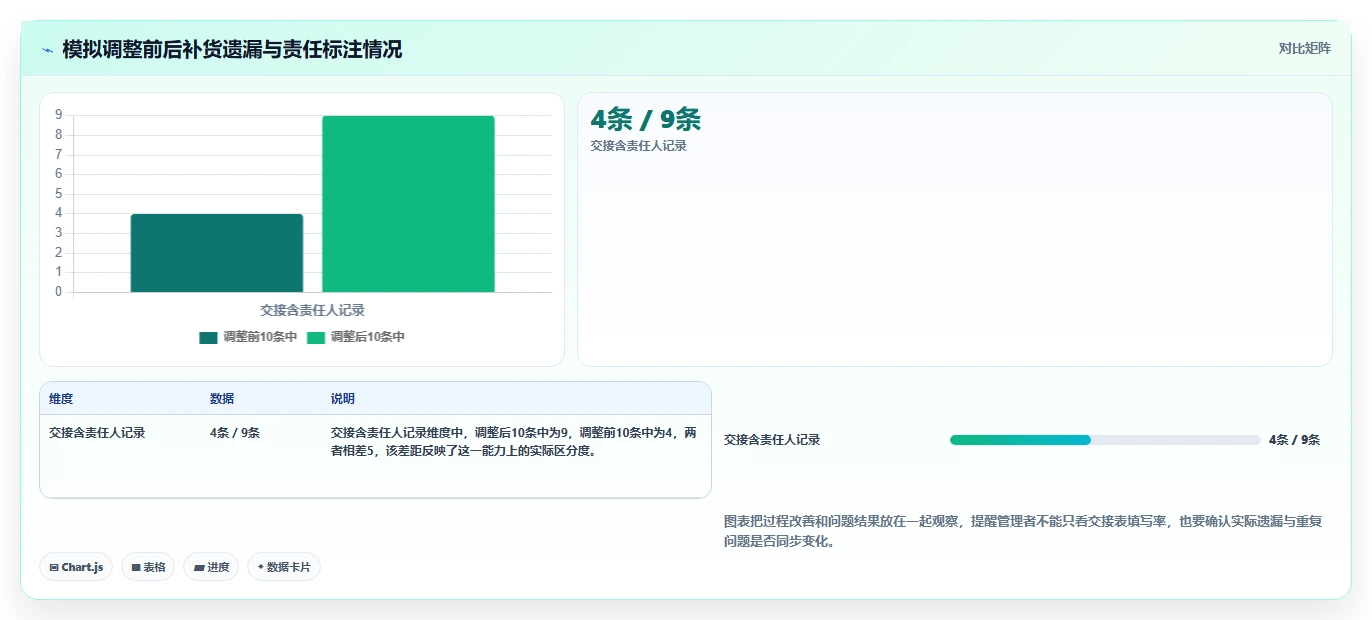Click the dark teal bar with value 4
The image size is (1372, 620).
click(217, 253)
